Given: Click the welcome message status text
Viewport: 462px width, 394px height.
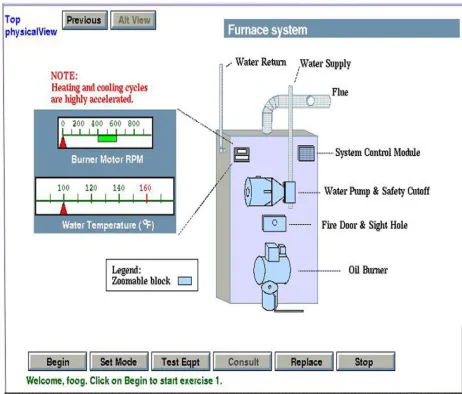Looking at the screenshot, I should click(x=124, y=381).
